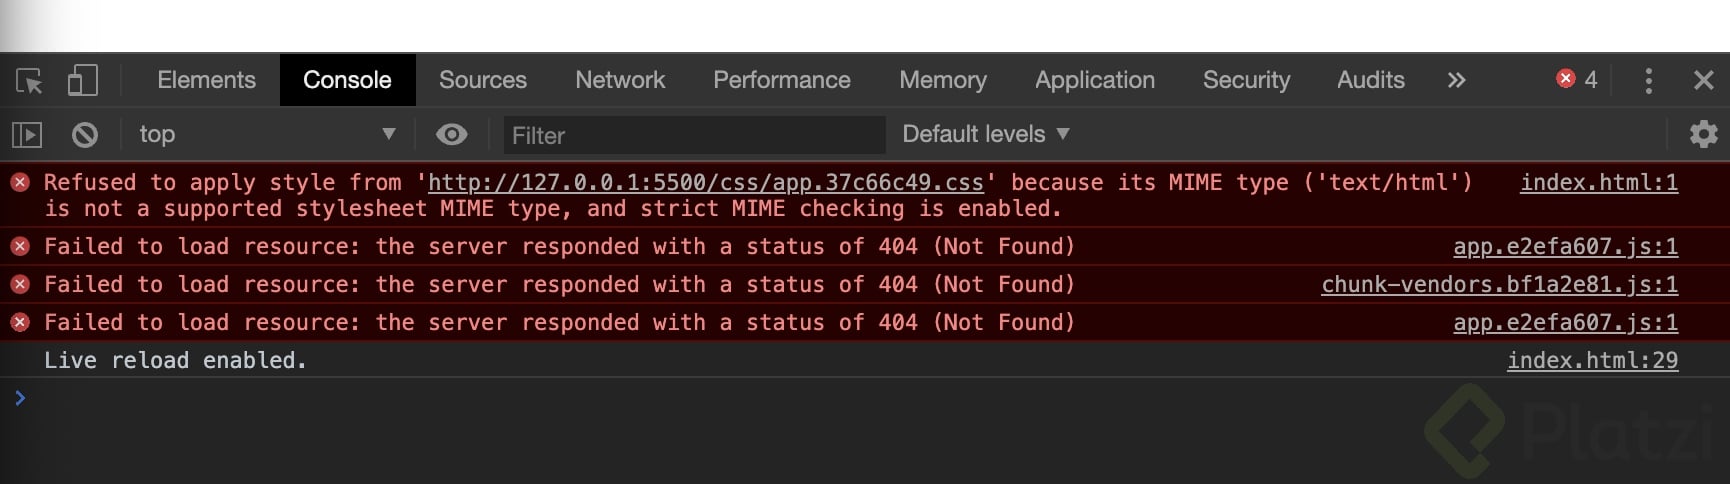Show more tabs with double chevron

(x=1456, y=80)
